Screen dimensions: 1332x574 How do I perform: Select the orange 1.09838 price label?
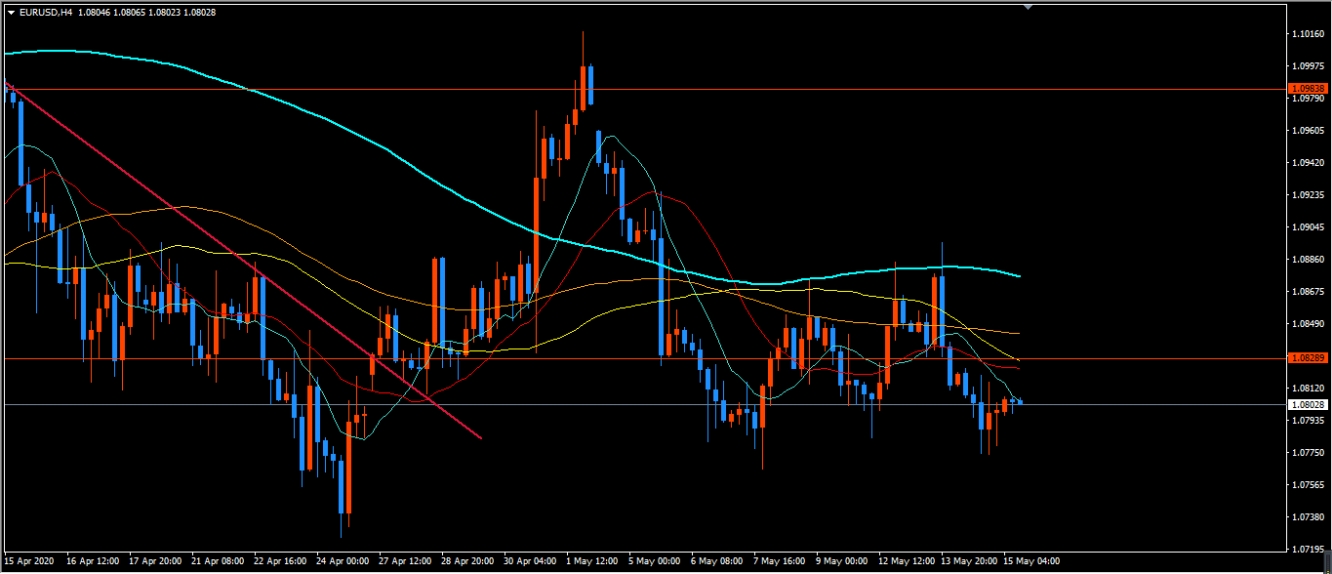[1308, 89]
